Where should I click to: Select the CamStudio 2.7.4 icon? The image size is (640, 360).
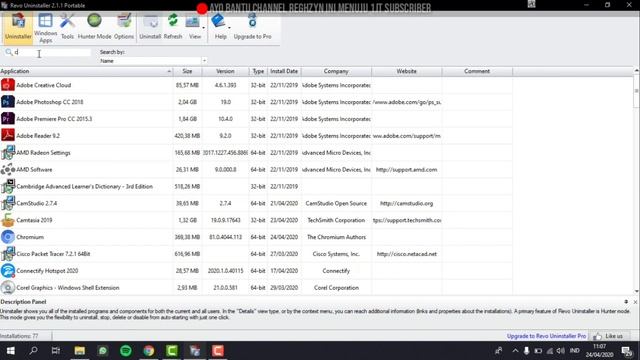coord(8,203)
